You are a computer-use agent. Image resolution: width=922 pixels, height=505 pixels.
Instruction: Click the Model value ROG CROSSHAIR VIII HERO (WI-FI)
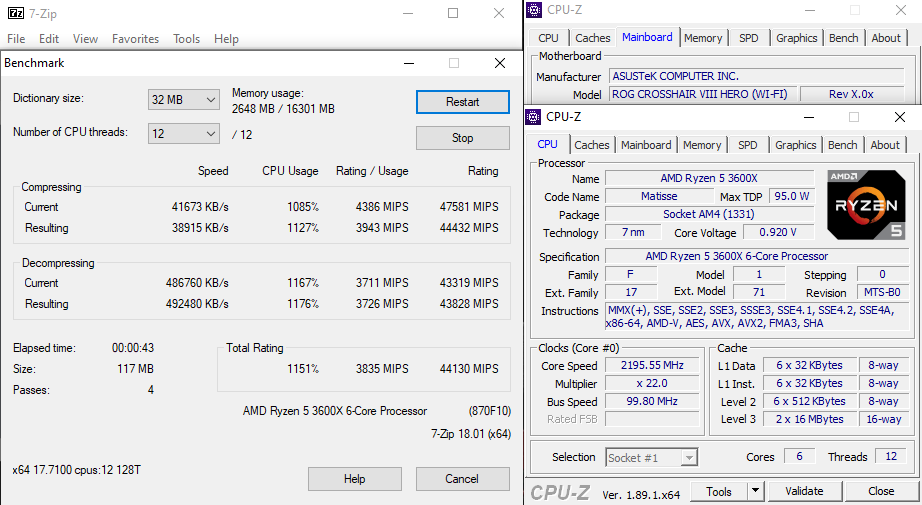click(703, 94)
